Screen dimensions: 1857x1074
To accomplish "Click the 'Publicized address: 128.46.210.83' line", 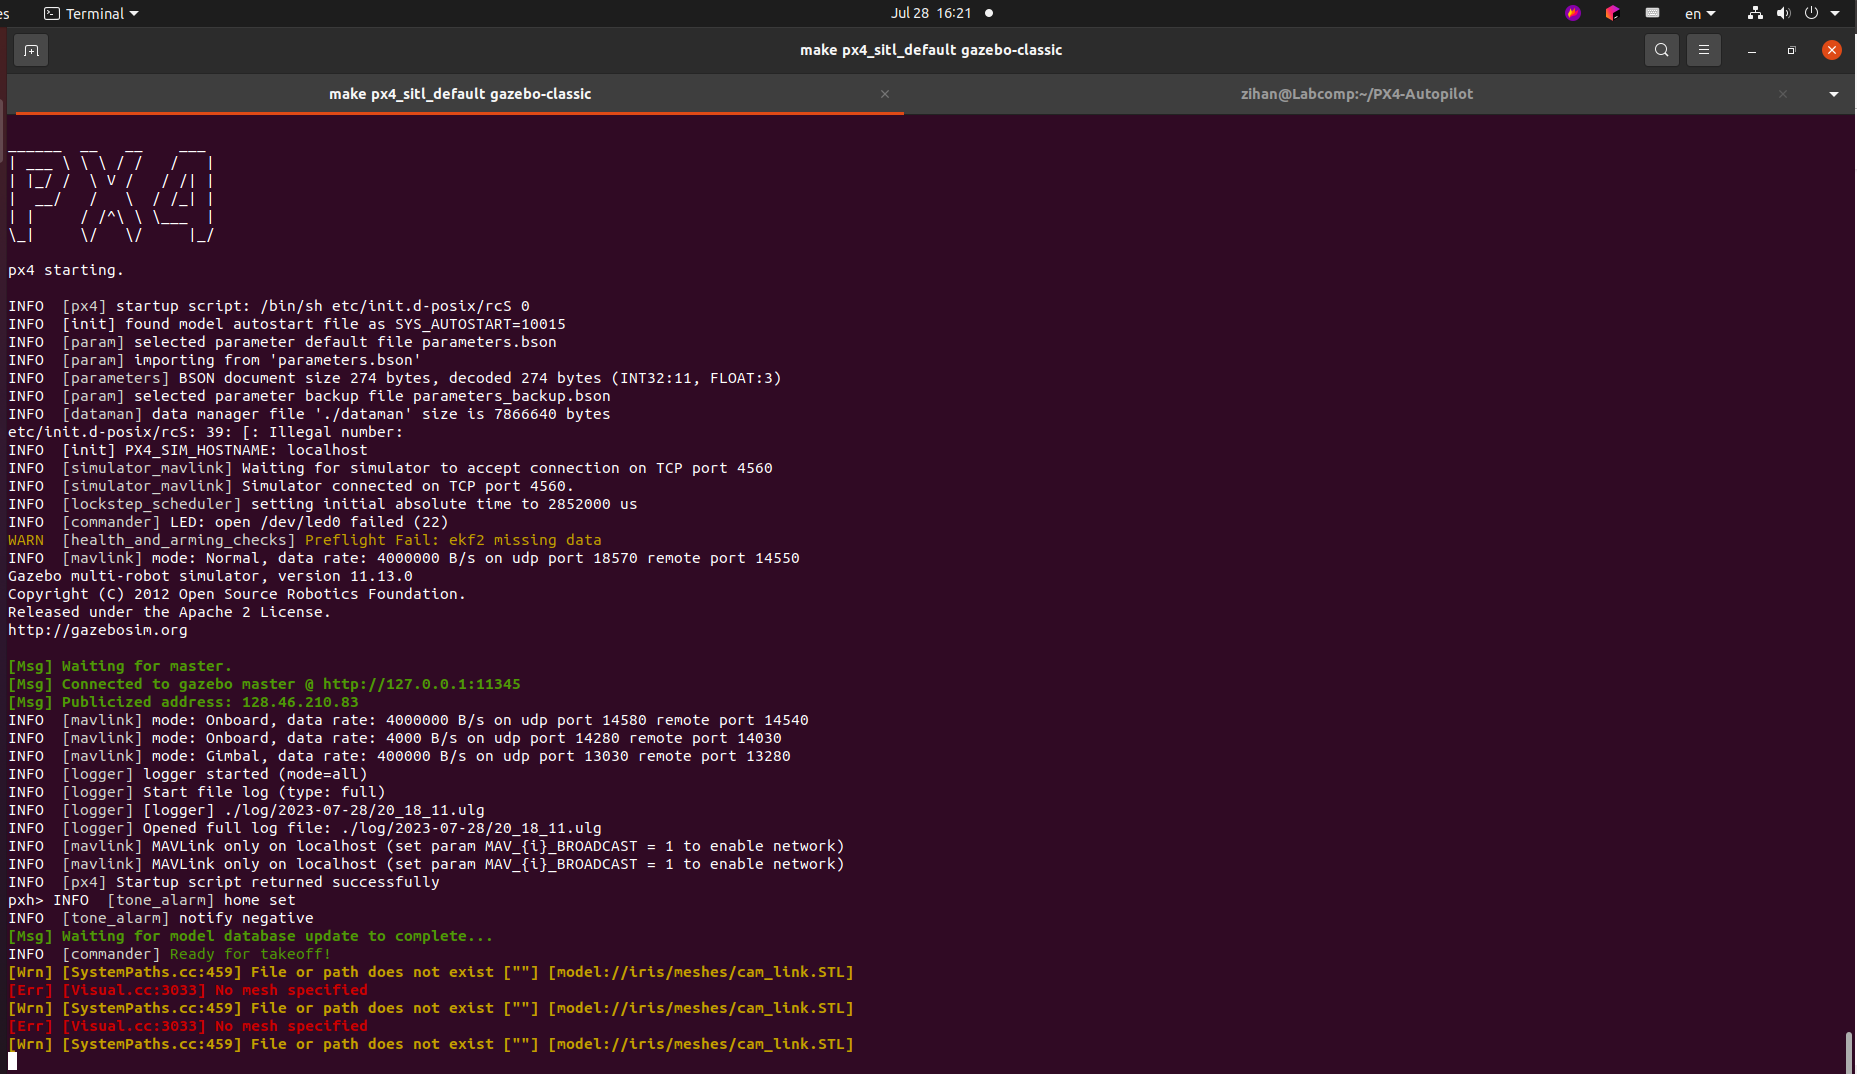I will (183, 702).
